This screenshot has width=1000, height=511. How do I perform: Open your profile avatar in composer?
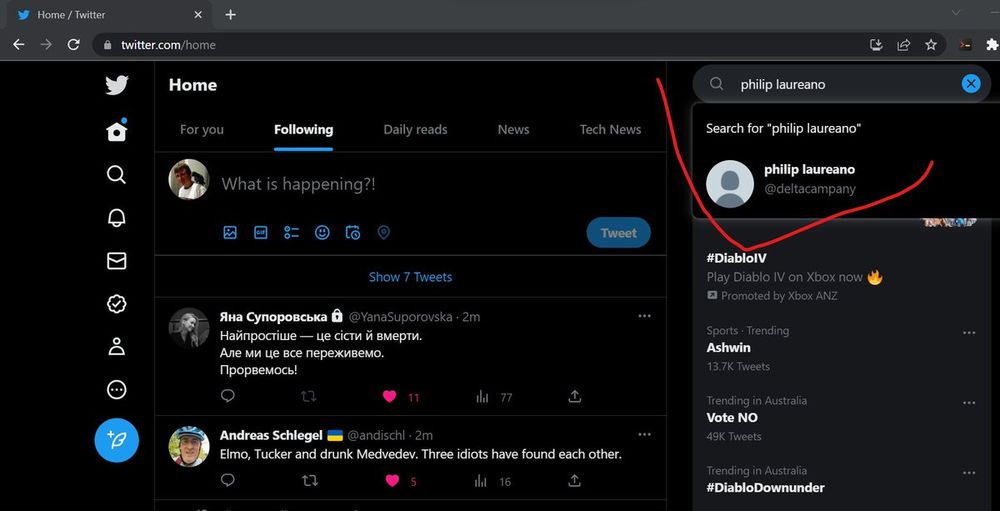tap(188, 180)
